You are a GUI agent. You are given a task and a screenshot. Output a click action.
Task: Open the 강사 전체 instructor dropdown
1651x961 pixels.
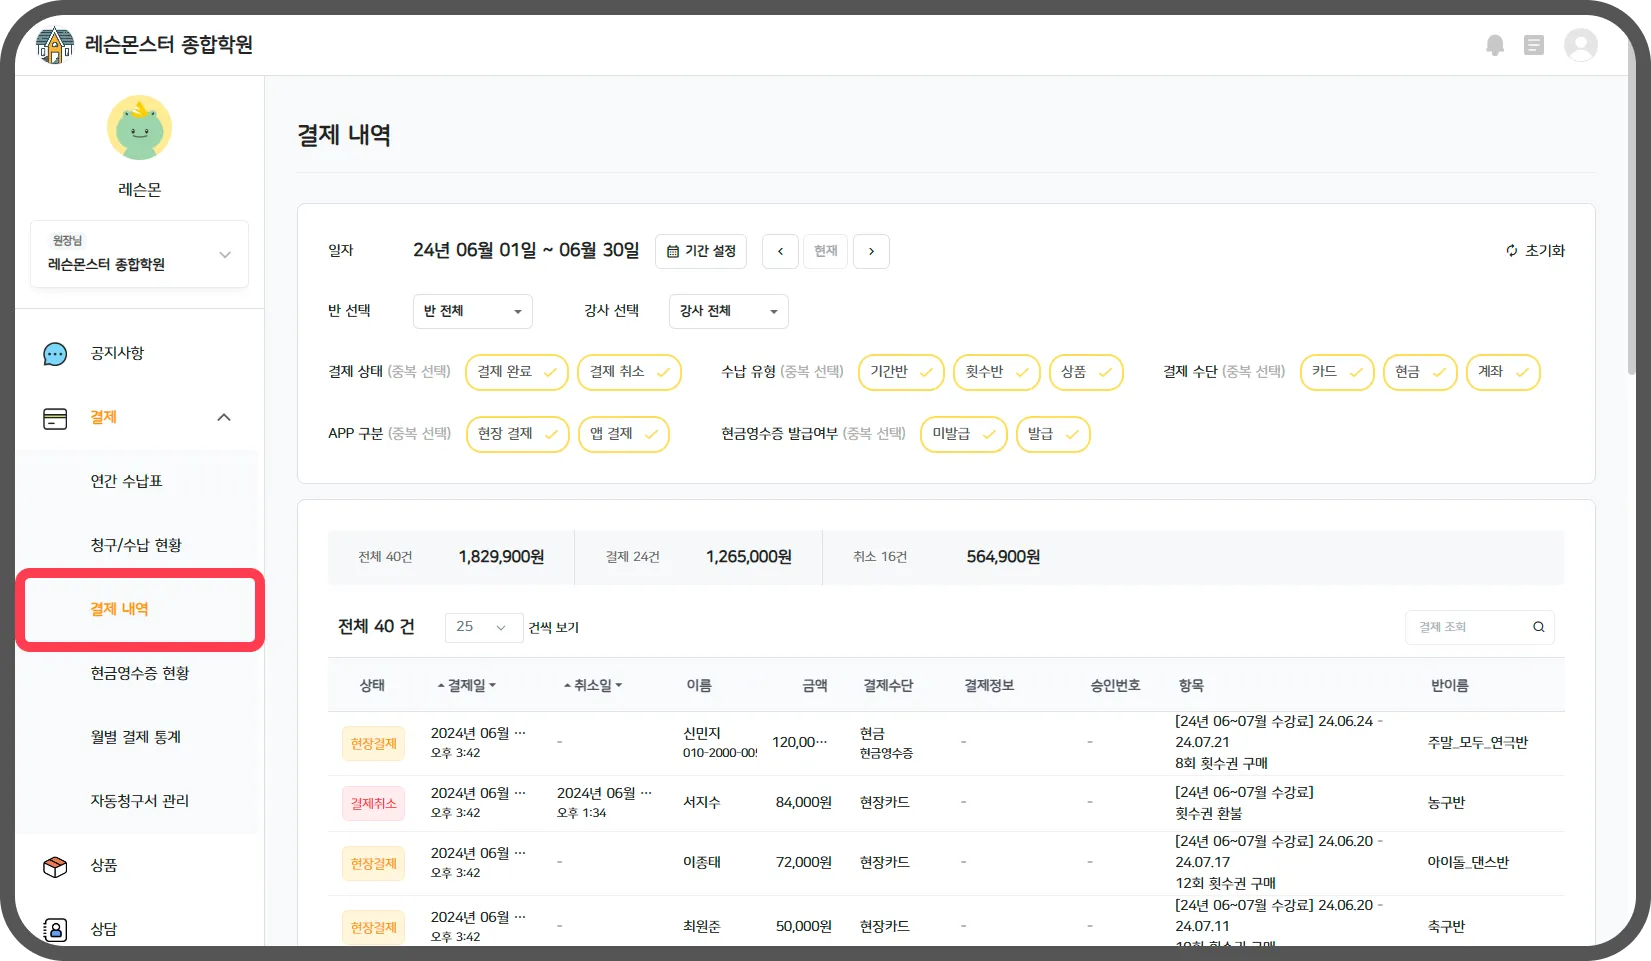(x=729, y=312)
